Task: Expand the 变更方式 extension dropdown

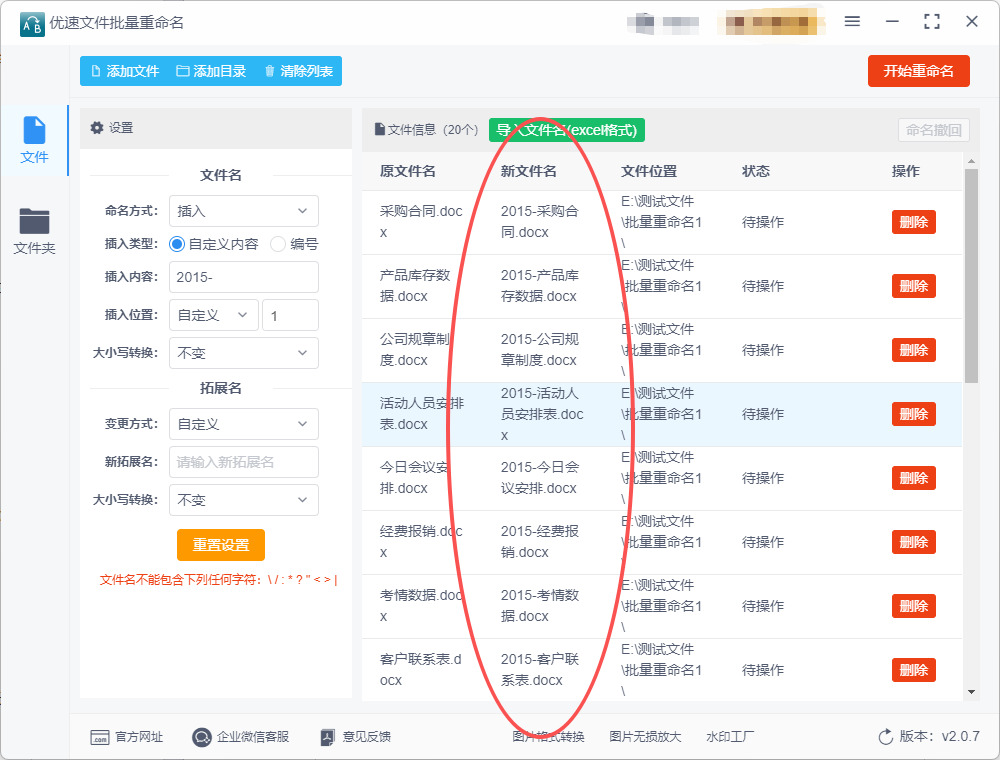Action: click(x=243, y=424)
